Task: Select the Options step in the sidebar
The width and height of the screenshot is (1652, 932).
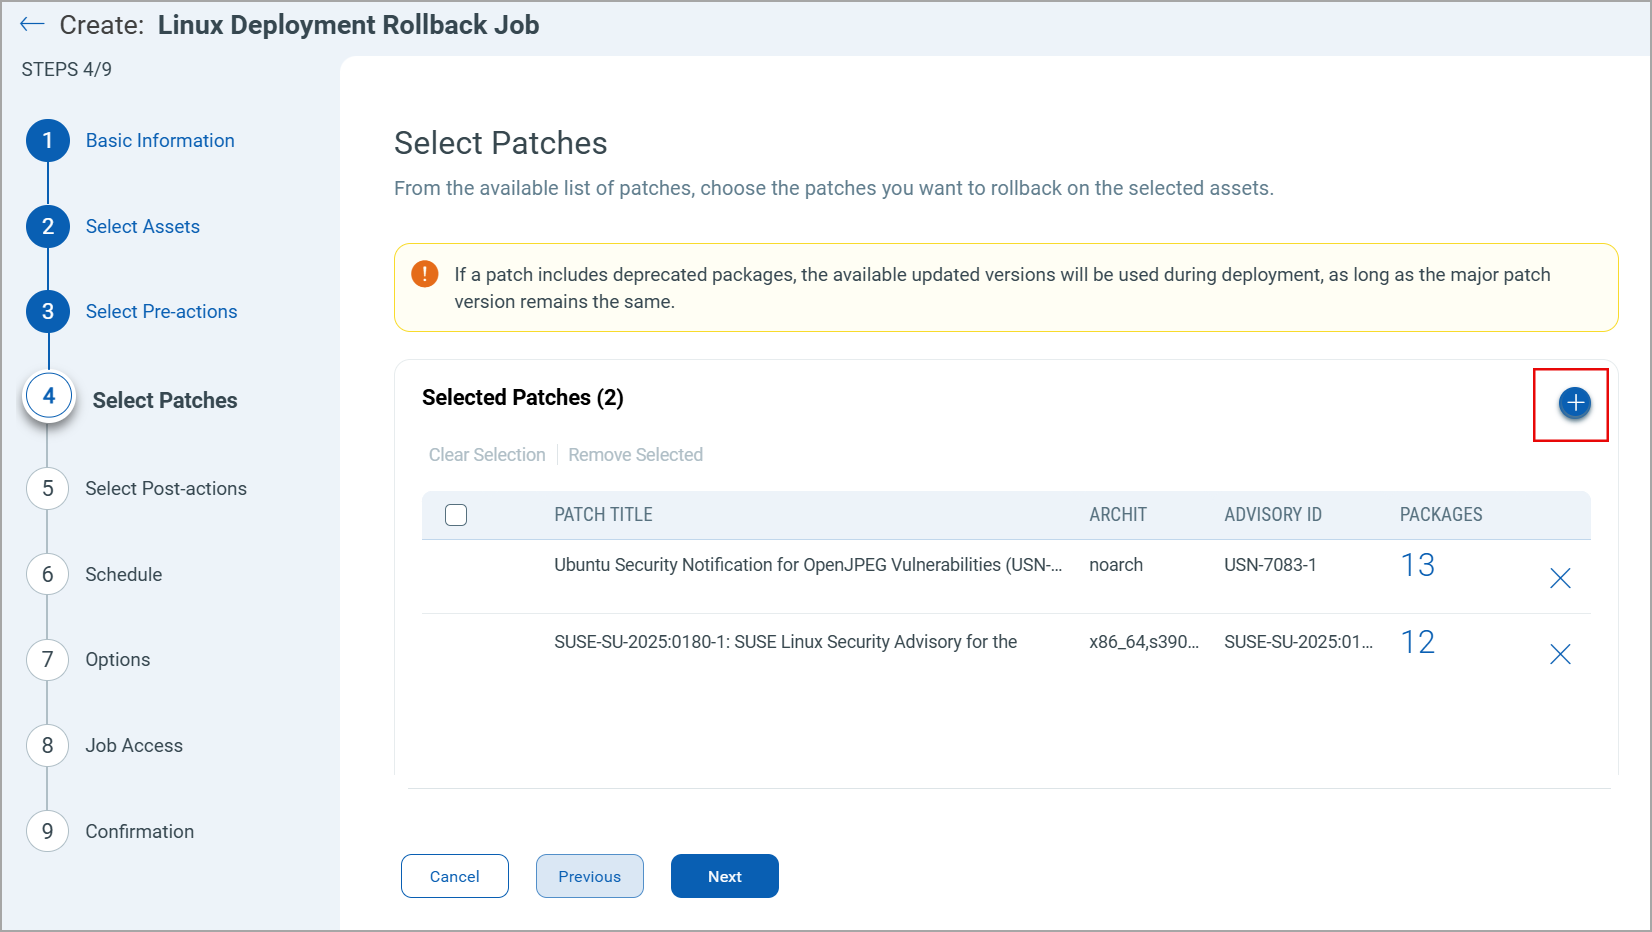Action: tap(47, 659)
